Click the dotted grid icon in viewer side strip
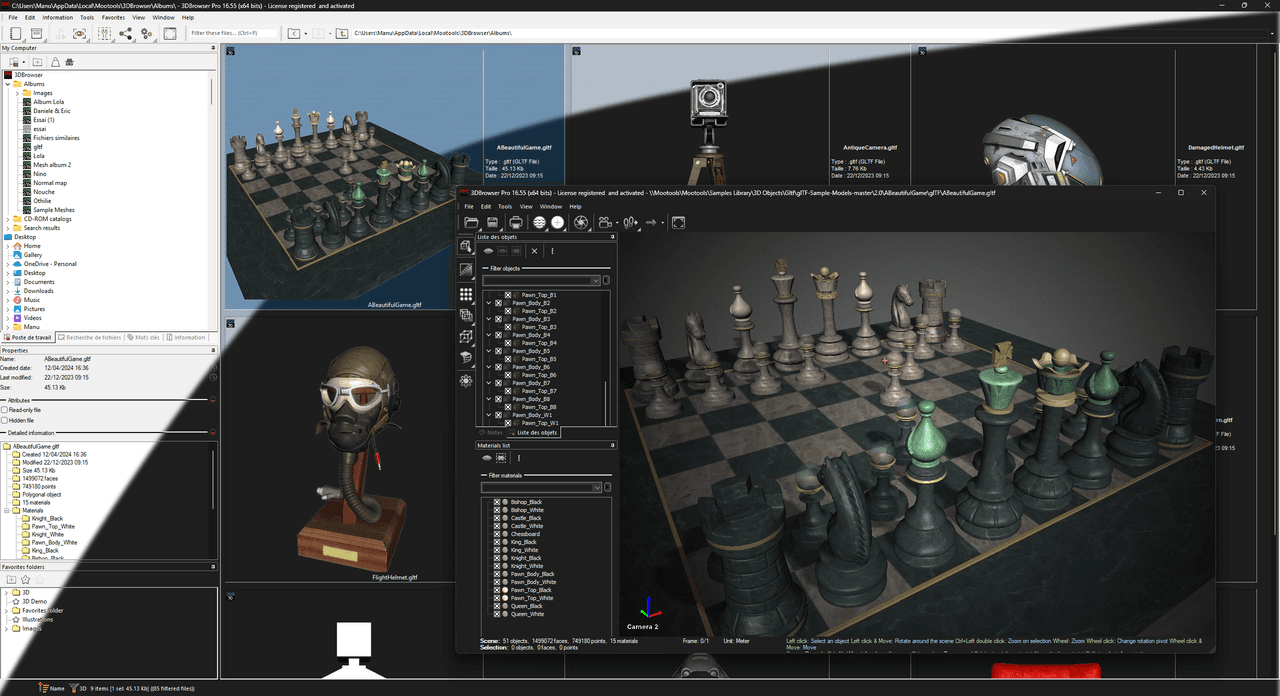This screenshot has height=696, width=1280. click(466, 294)
